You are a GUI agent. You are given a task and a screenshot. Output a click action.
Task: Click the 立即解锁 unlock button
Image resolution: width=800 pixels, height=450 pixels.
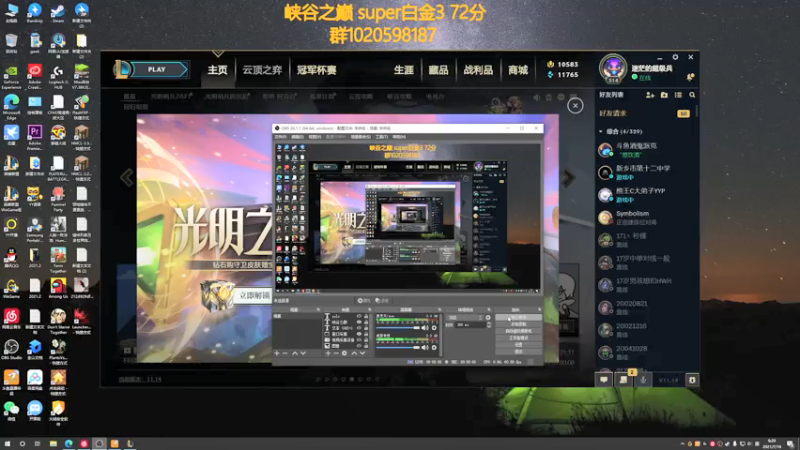point(254,295)
